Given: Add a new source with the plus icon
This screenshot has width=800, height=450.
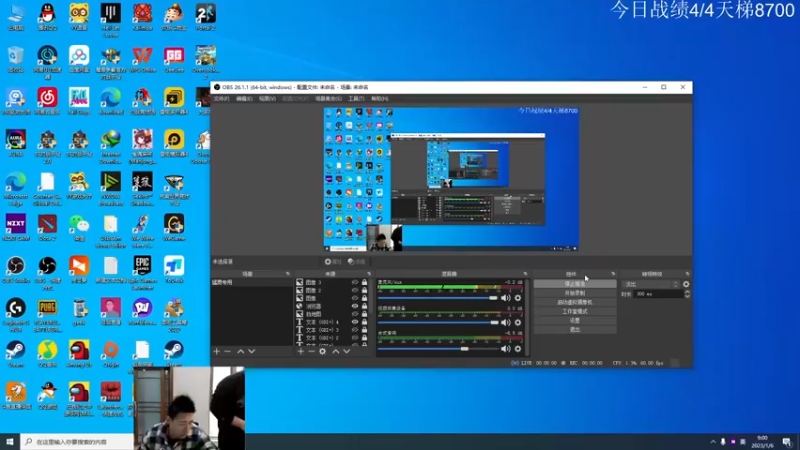Looking at the screenshot, I should (x=301, y=351).
